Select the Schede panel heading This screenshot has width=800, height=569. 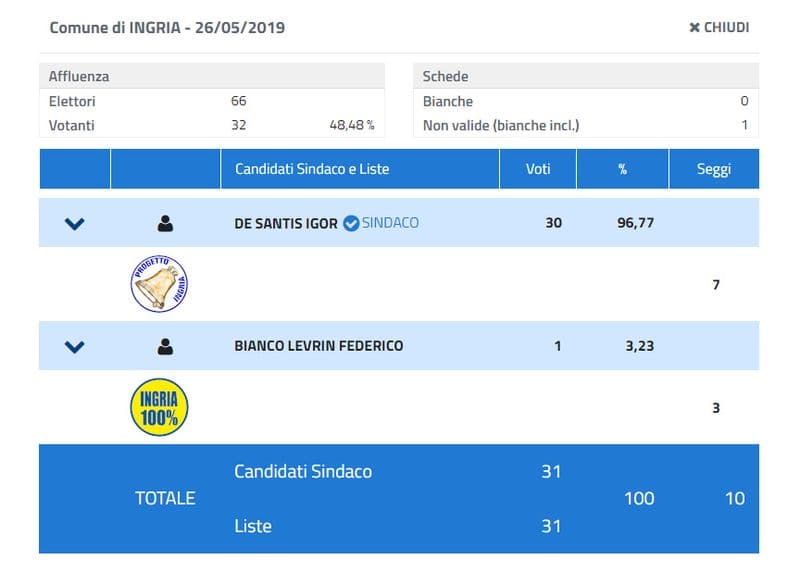(x=445, y=76)
